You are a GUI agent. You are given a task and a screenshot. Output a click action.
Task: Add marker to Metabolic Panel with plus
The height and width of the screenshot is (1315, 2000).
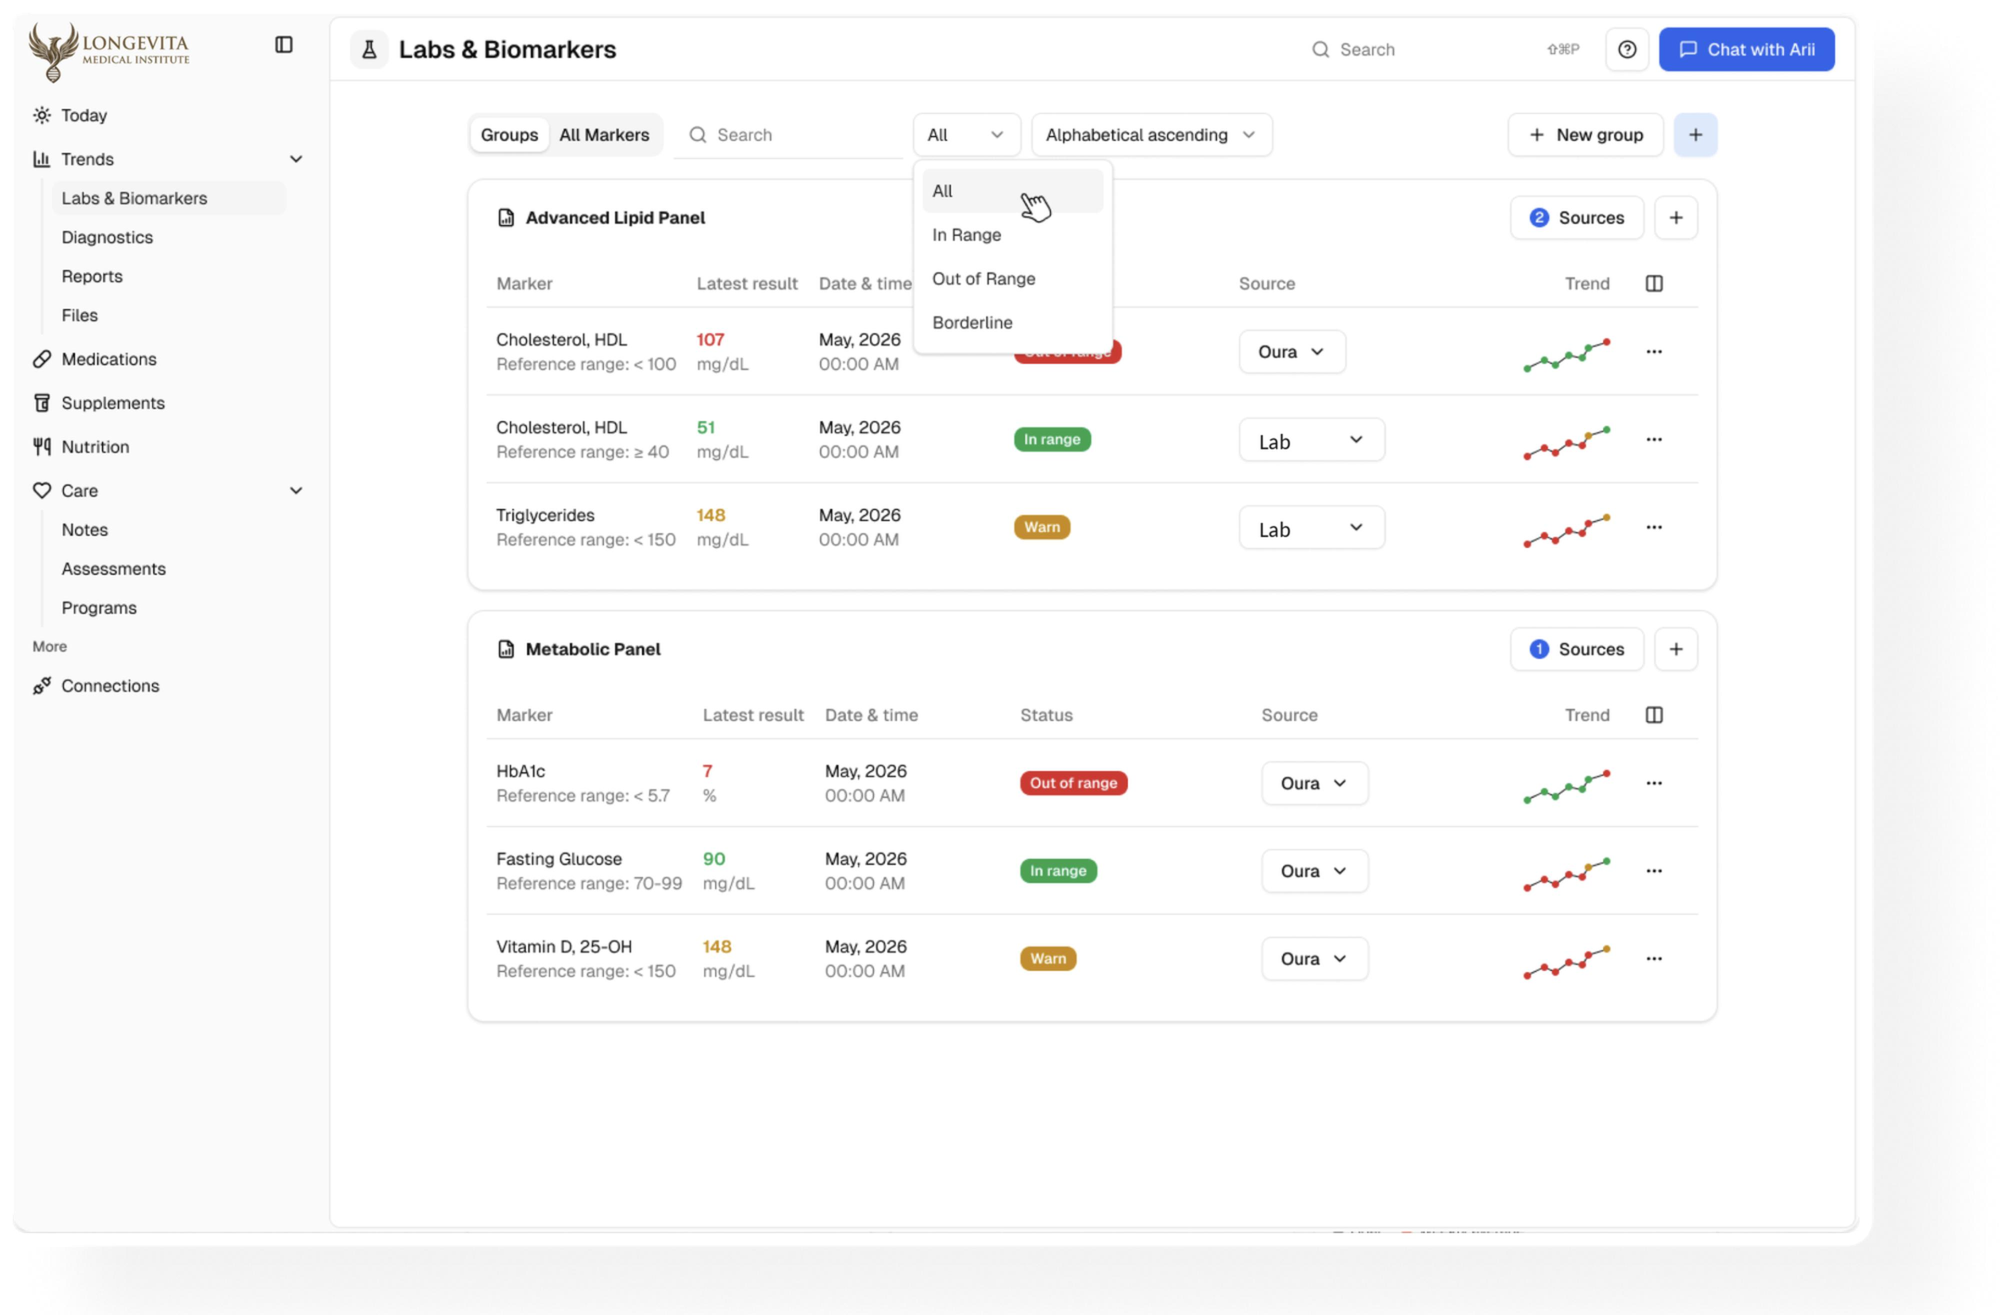click(1676, 650)
